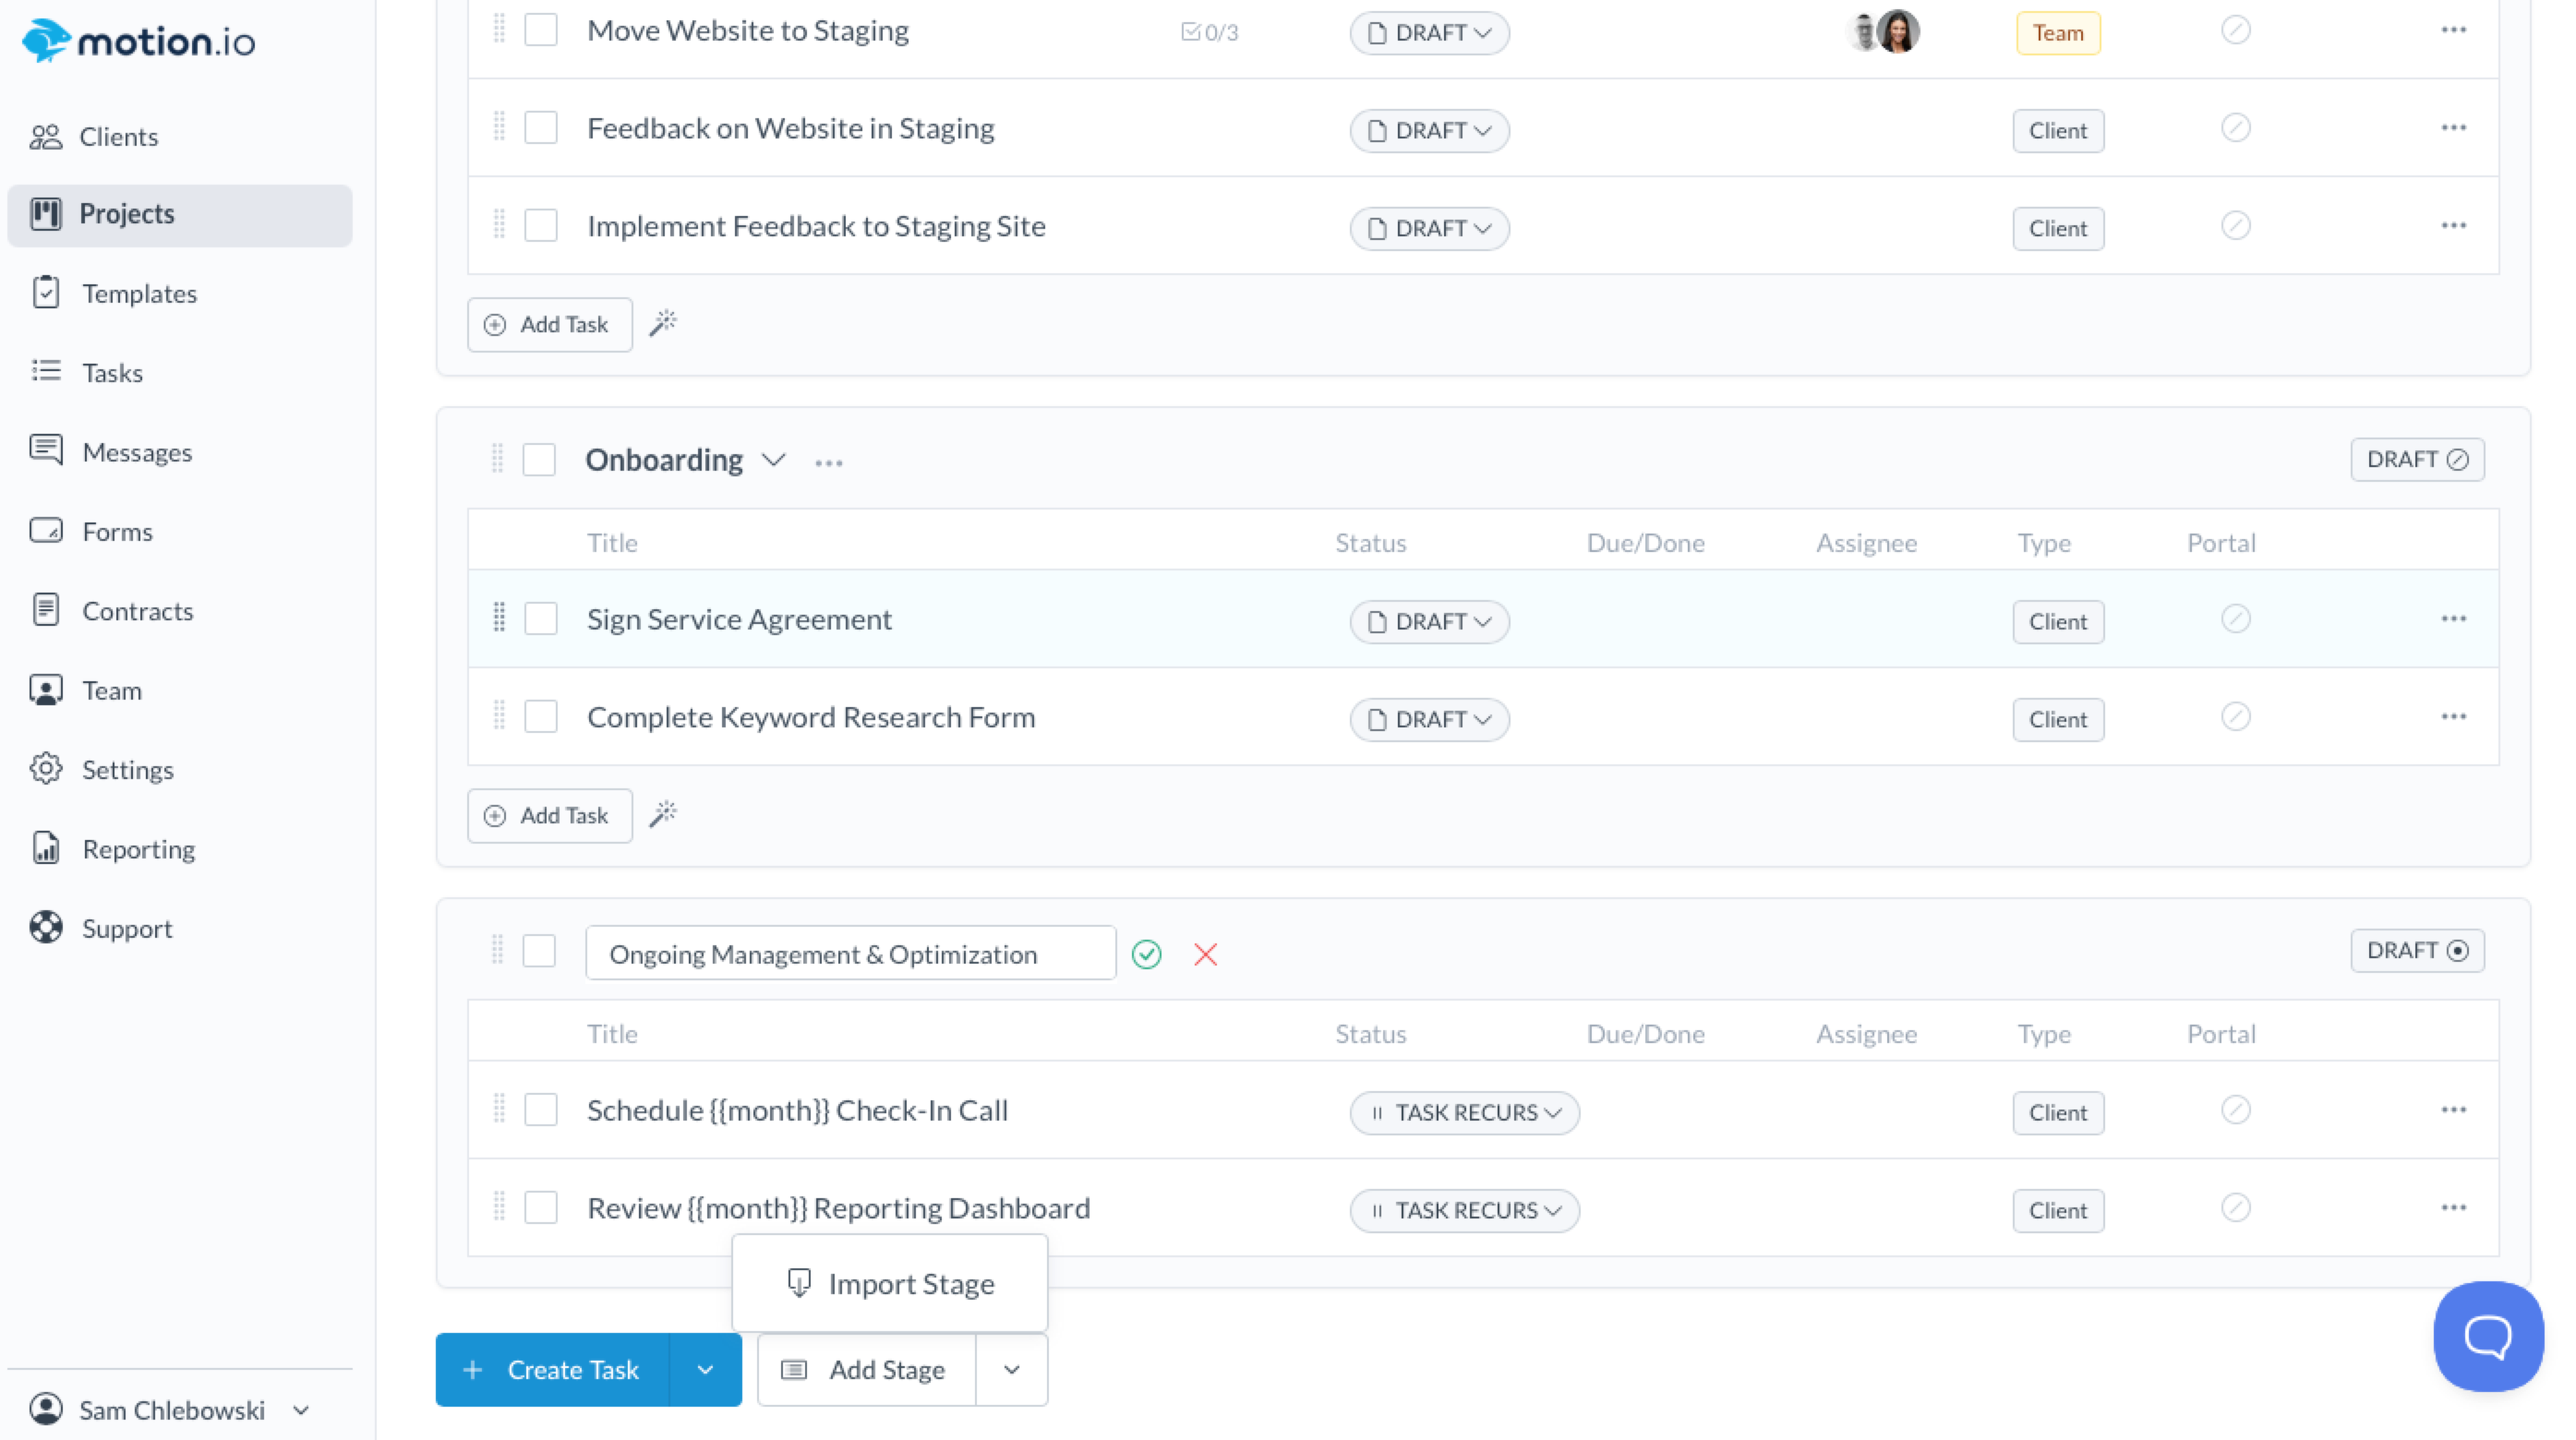Screen dimensions: 2576x1440
Task: Open Contracts in sidebar
Action: [180, 610]
